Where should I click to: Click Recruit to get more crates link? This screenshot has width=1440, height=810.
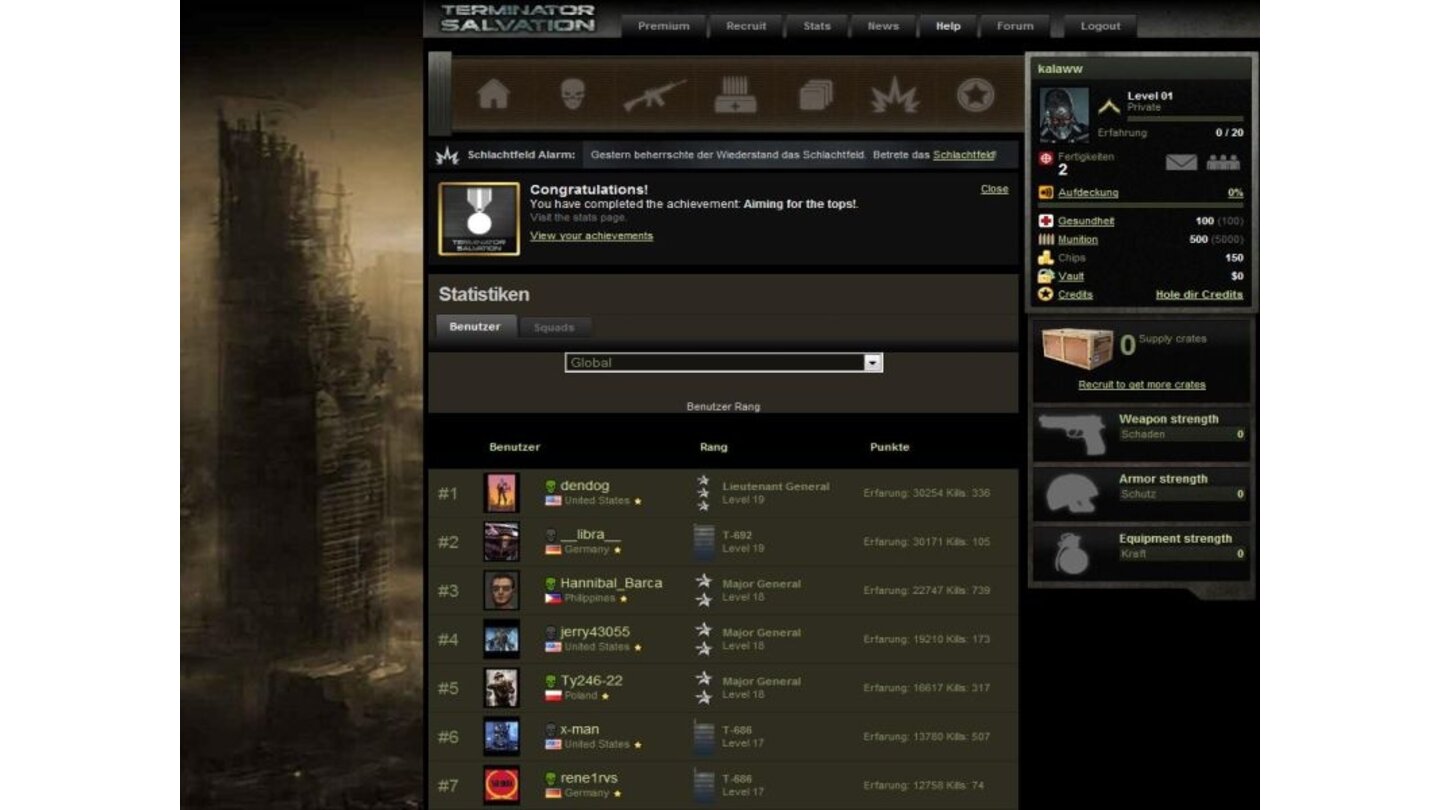tap(1142, 384)
